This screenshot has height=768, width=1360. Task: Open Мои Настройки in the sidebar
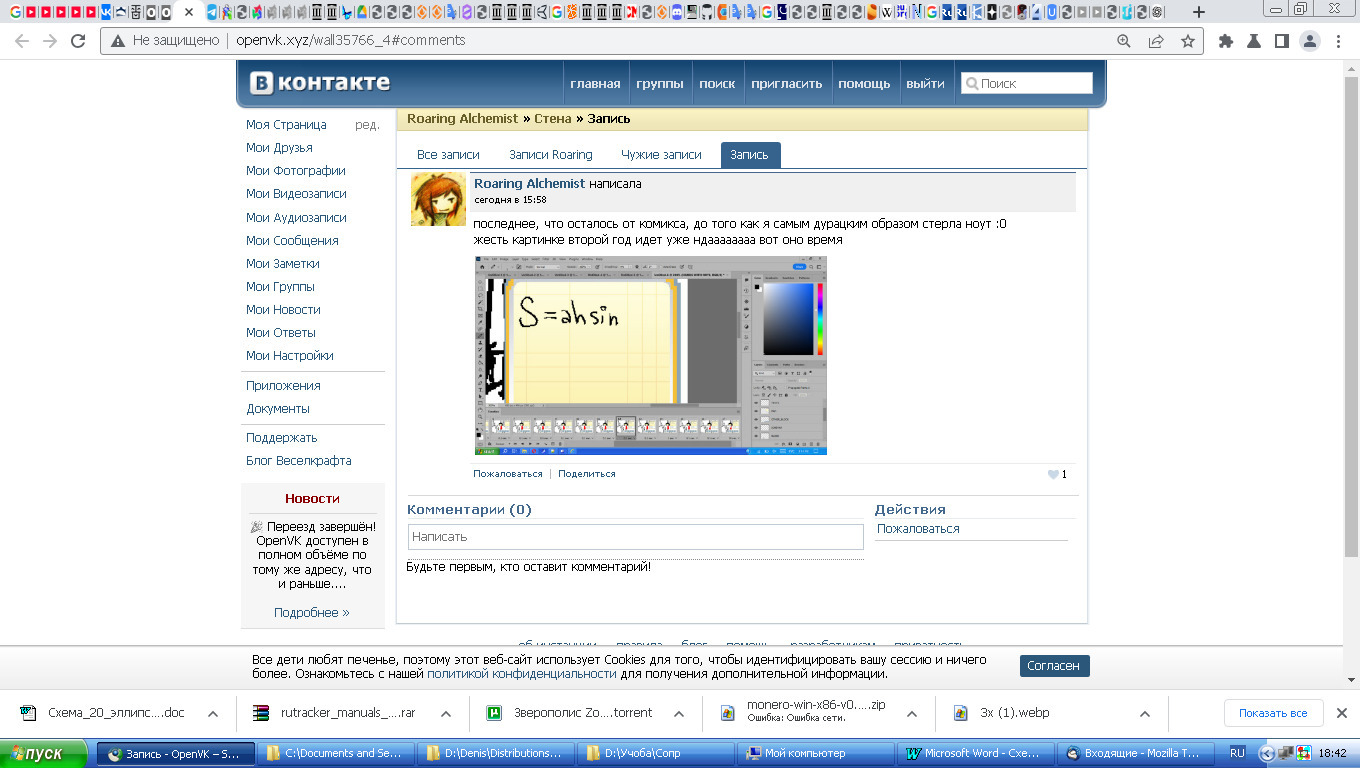coord(290,356)
